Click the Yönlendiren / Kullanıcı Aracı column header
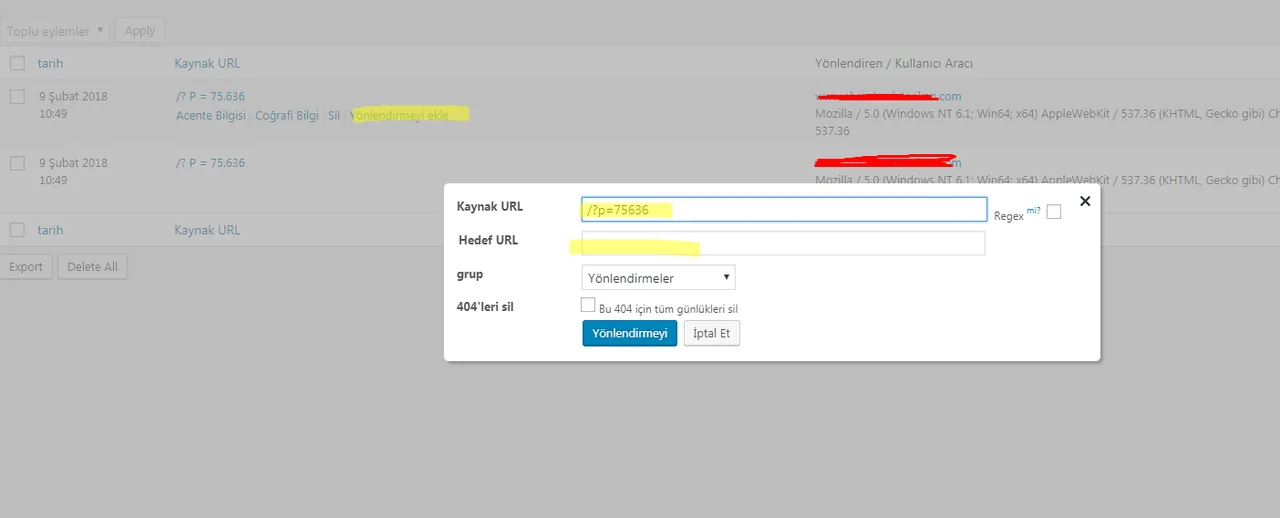This screenshot has height=518, width=1280. pyautogui.click(x=894, y=63)
